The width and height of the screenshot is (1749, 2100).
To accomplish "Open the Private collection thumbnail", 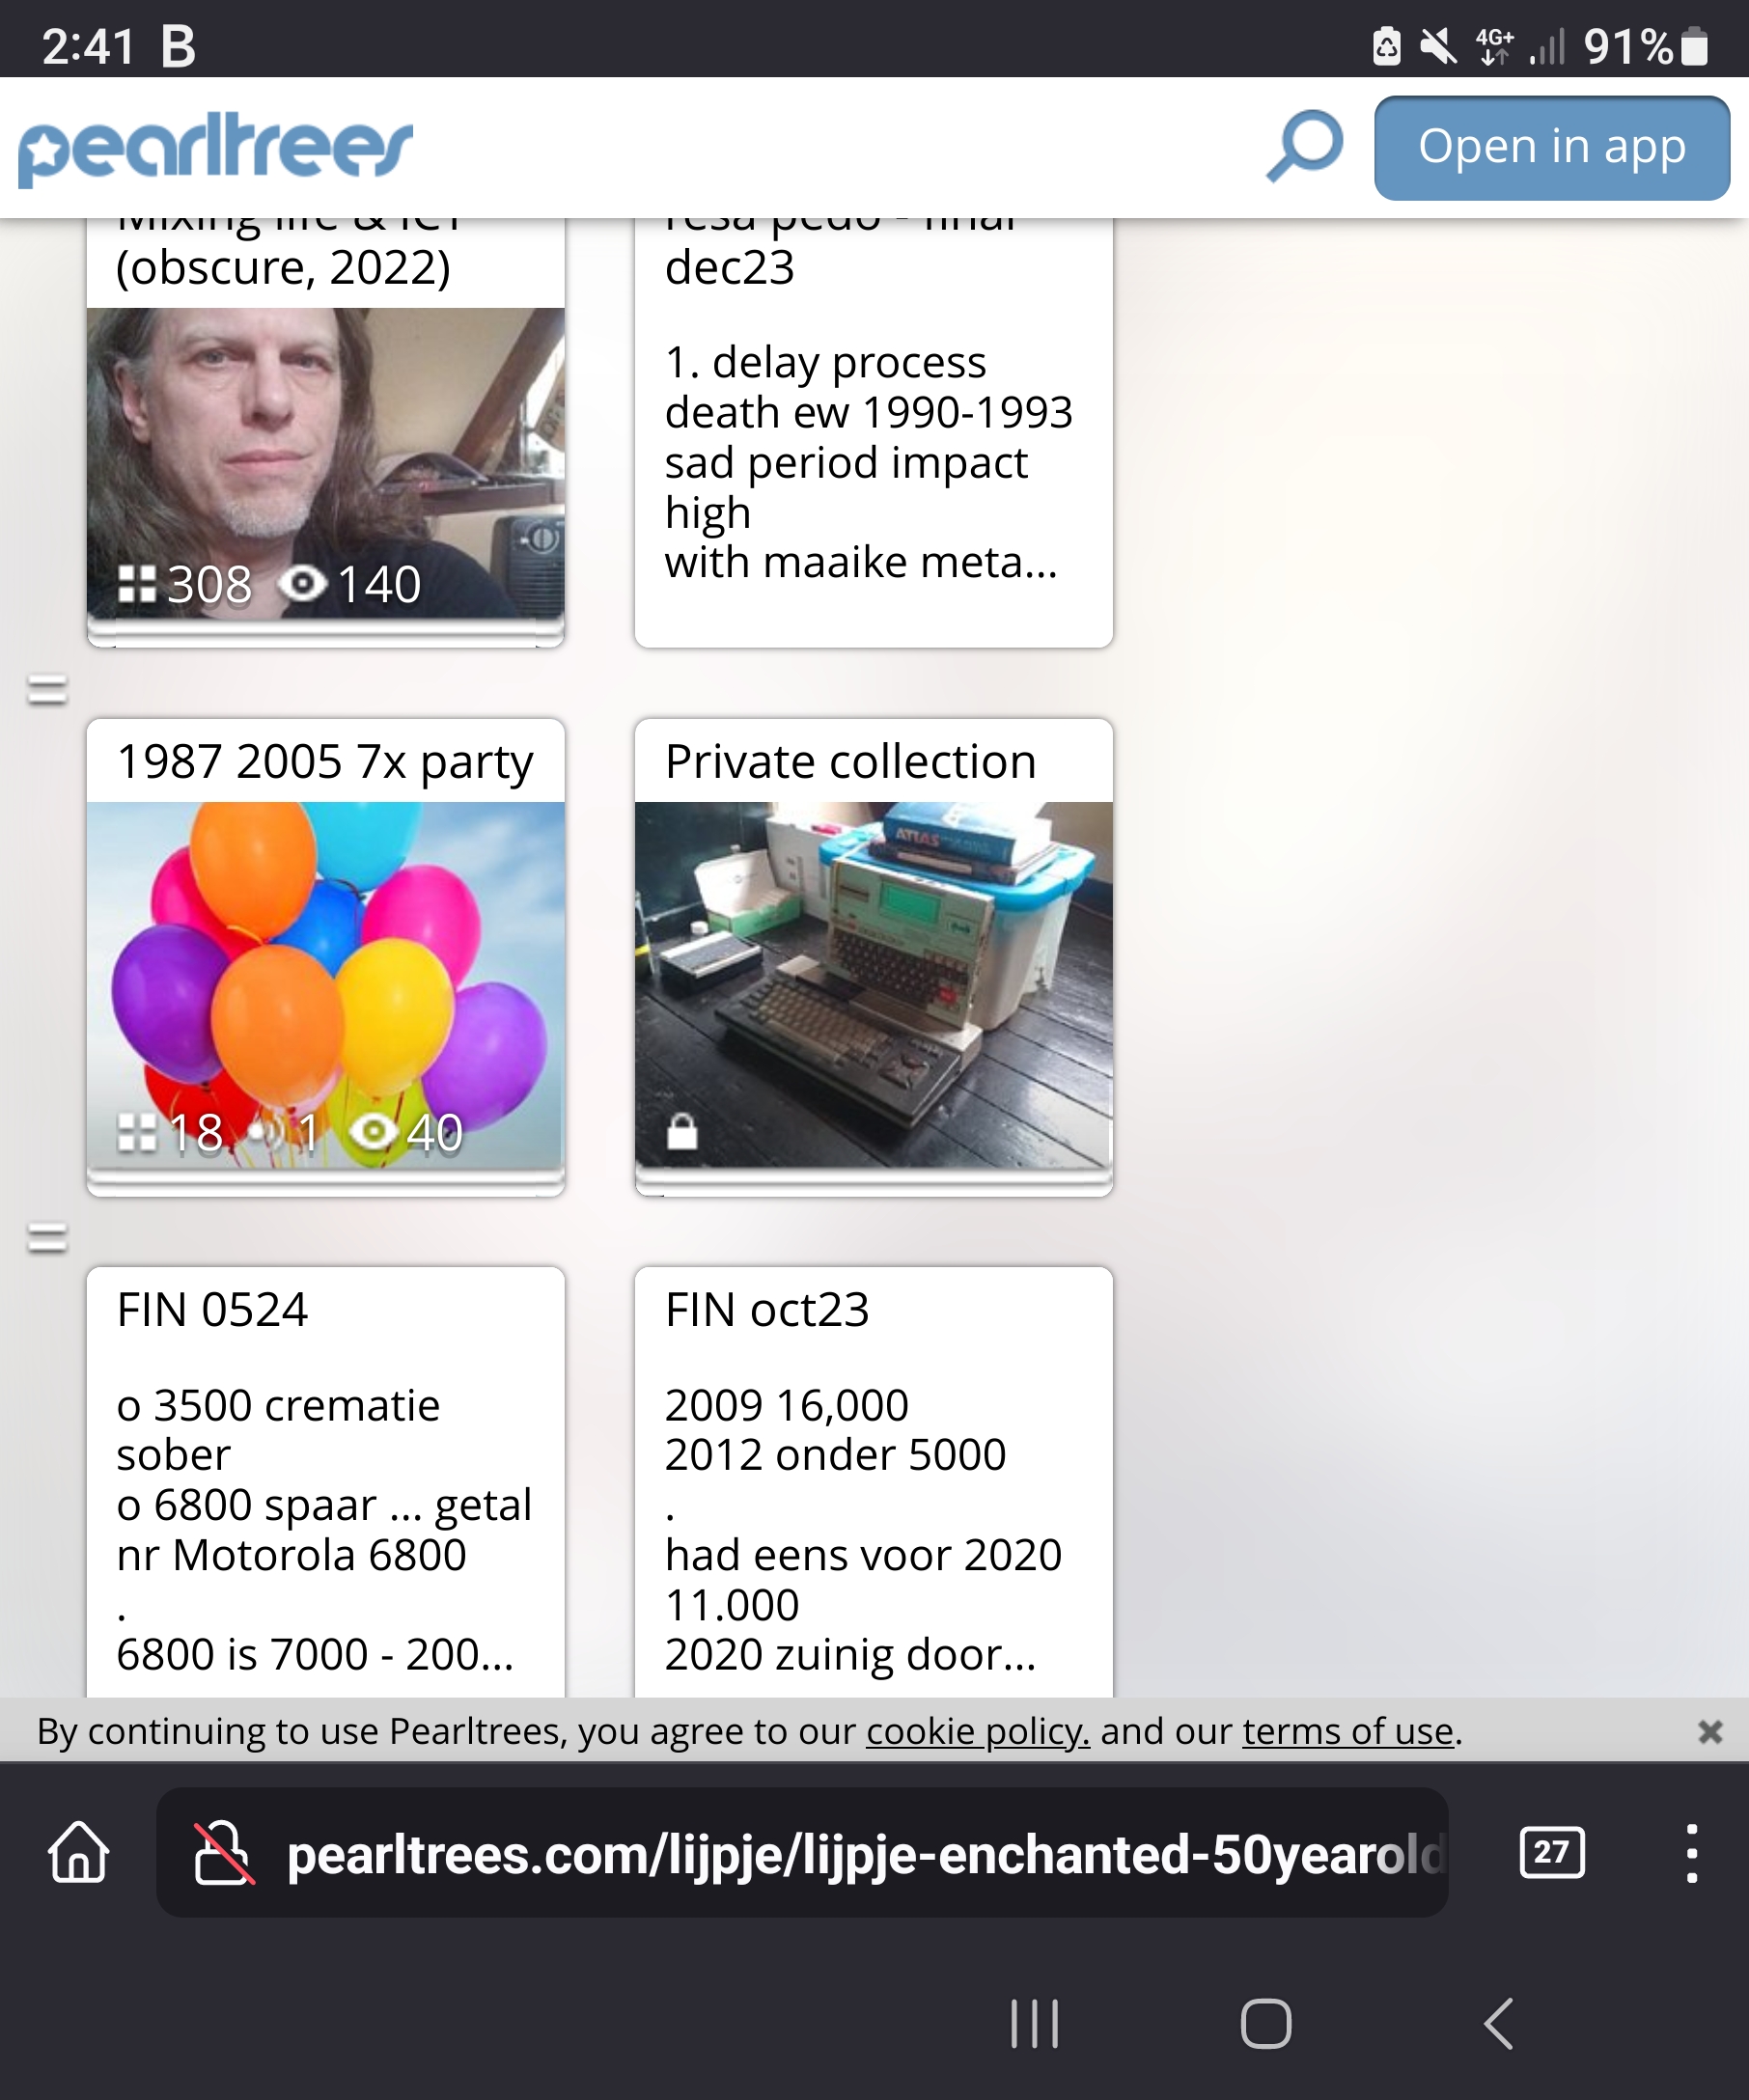I will tap(873, 984).
